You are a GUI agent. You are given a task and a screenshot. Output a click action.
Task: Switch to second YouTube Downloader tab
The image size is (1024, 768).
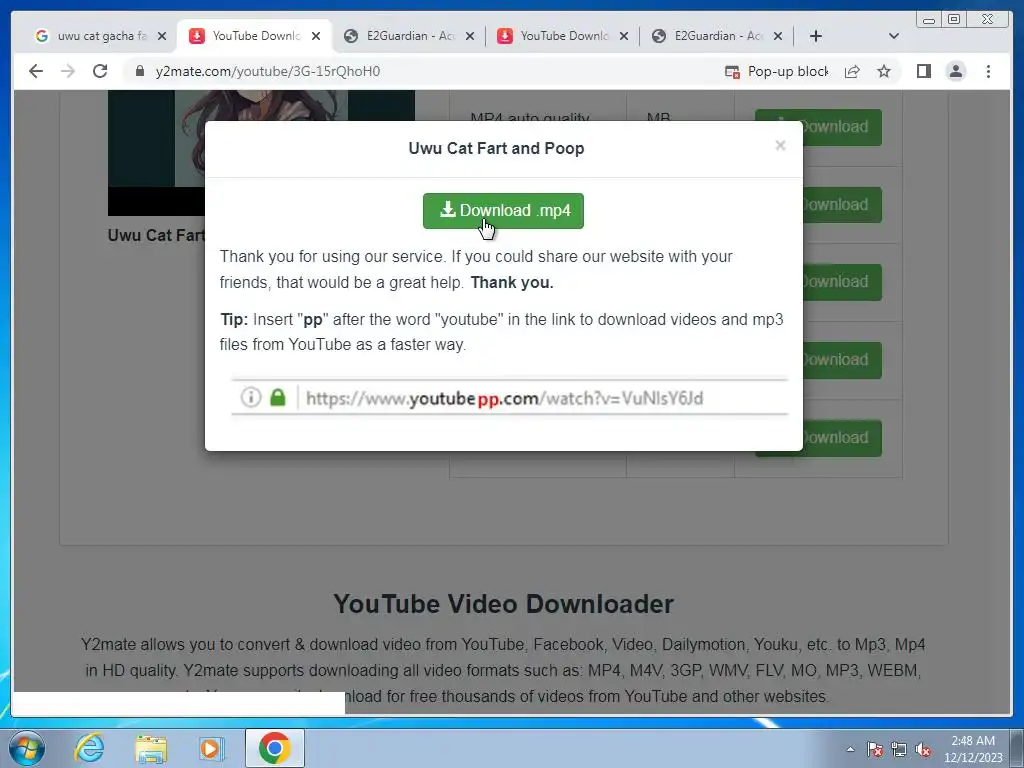point(564,36)
